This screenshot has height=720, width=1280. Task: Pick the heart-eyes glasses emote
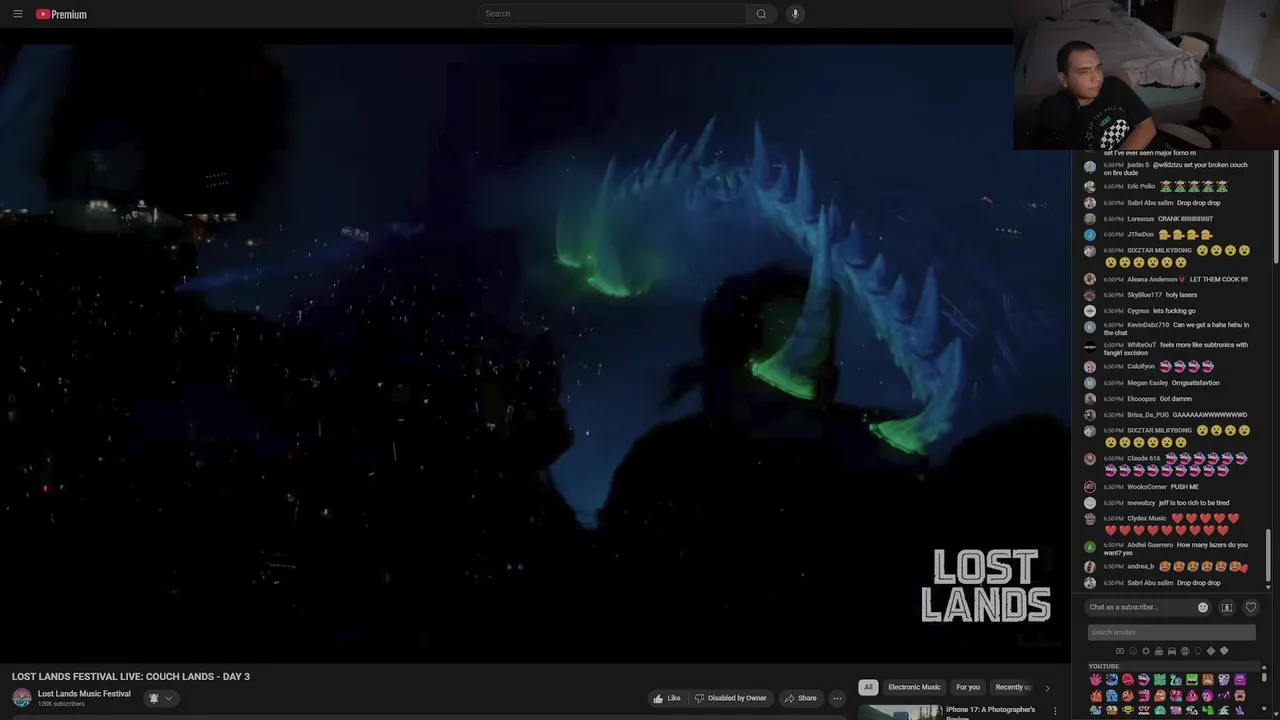1144,710
